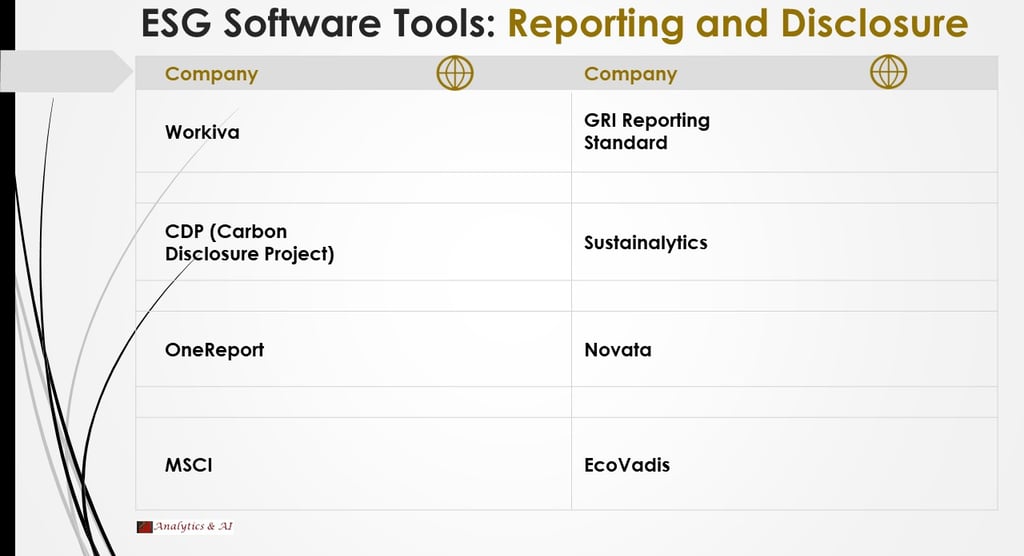The width and height of the screenshot is (1024, 556).
Task: Click the 'Reporting and Disclosure' title text
Action: coord(737,23)
